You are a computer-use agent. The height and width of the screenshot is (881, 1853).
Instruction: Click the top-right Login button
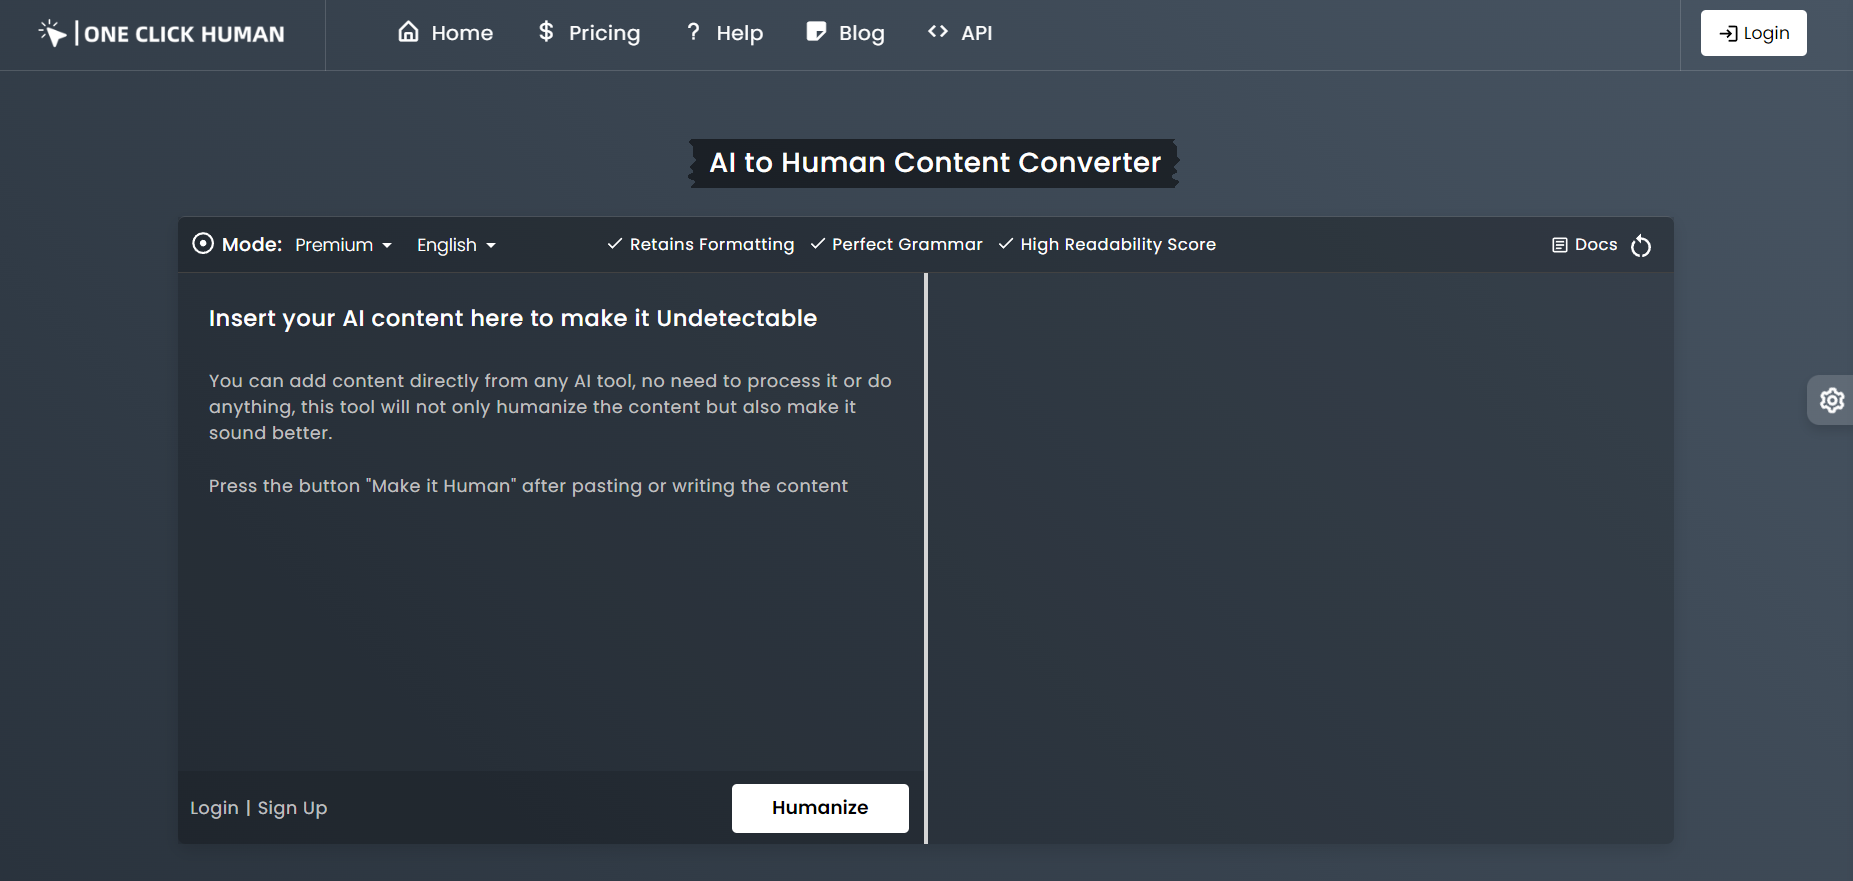click(1753, 33)
